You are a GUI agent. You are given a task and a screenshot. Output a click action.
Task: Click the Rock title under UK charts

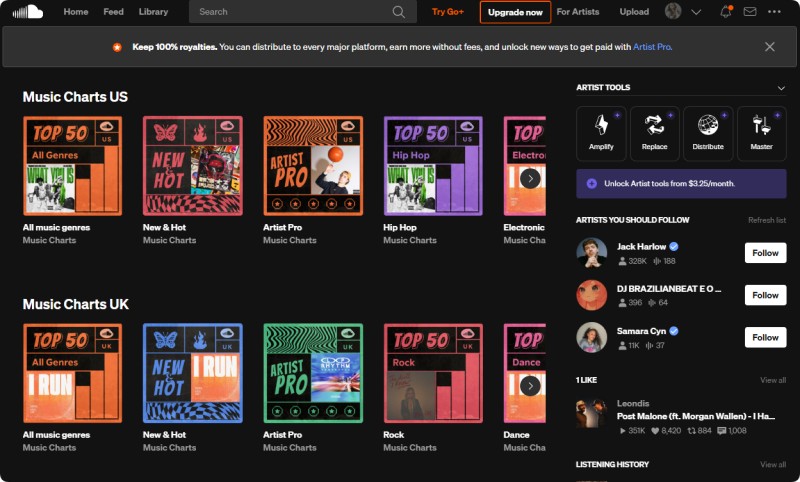393,435
